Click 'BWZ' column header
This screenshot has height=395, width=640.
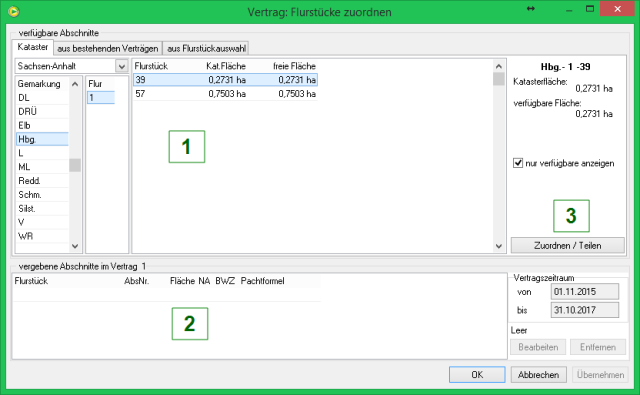coord(225,281)
